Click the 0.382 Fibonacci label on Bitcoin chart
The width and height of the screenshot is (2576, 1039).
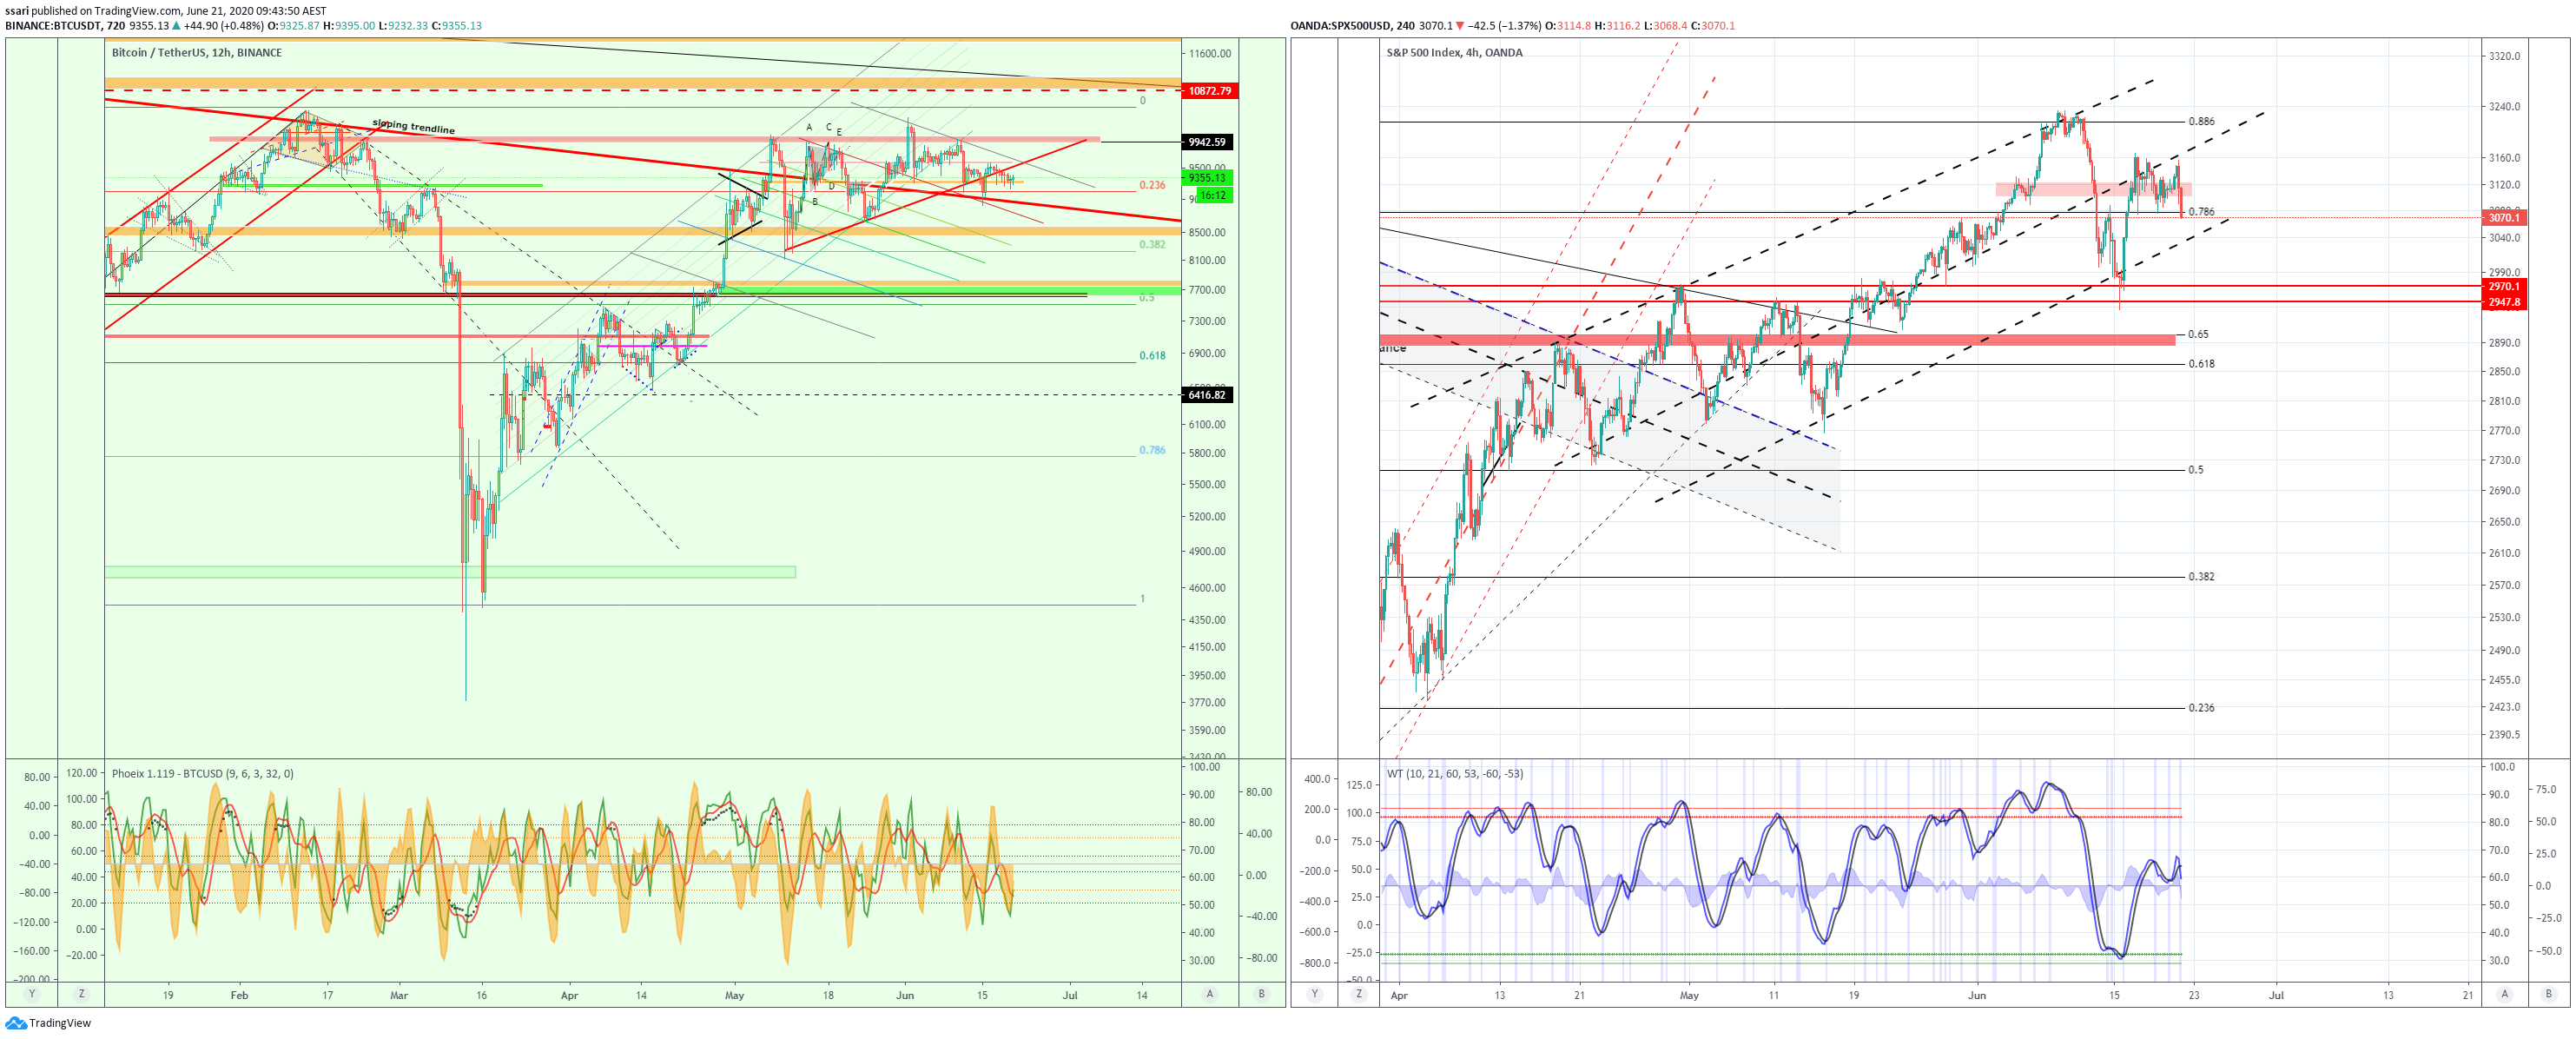(1152, 245)
